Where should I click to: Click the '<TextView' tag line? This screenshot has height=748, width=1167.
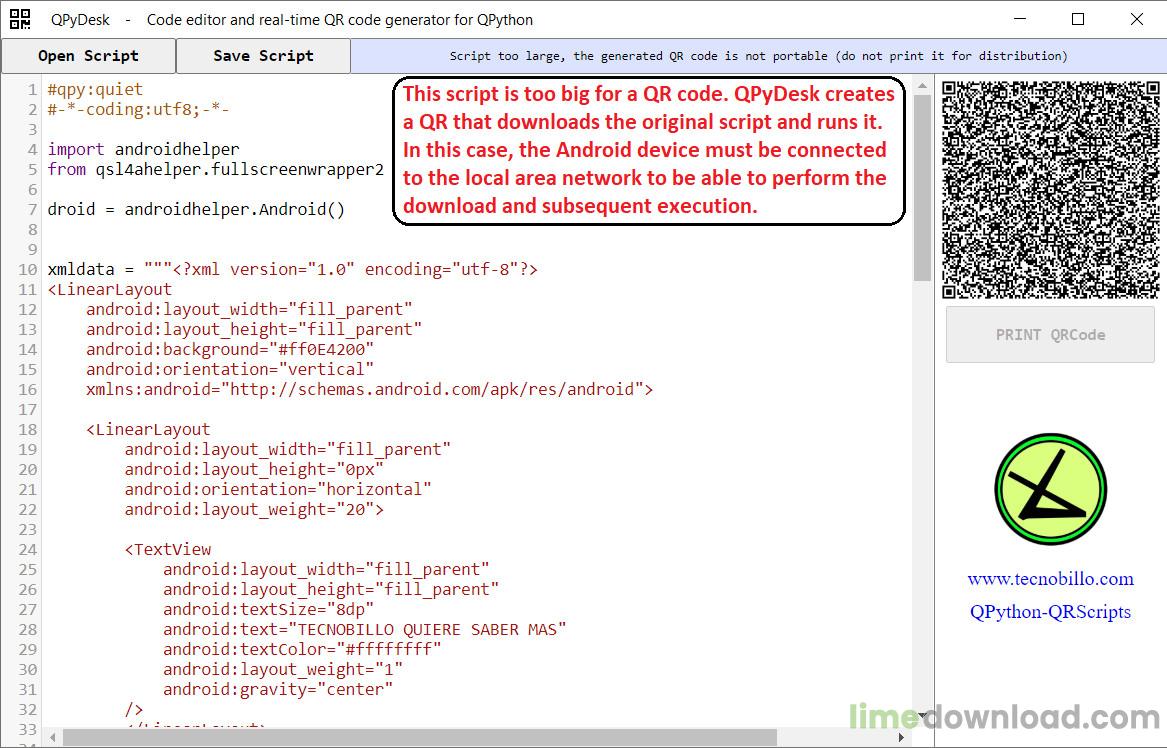(x=168, y=549)
